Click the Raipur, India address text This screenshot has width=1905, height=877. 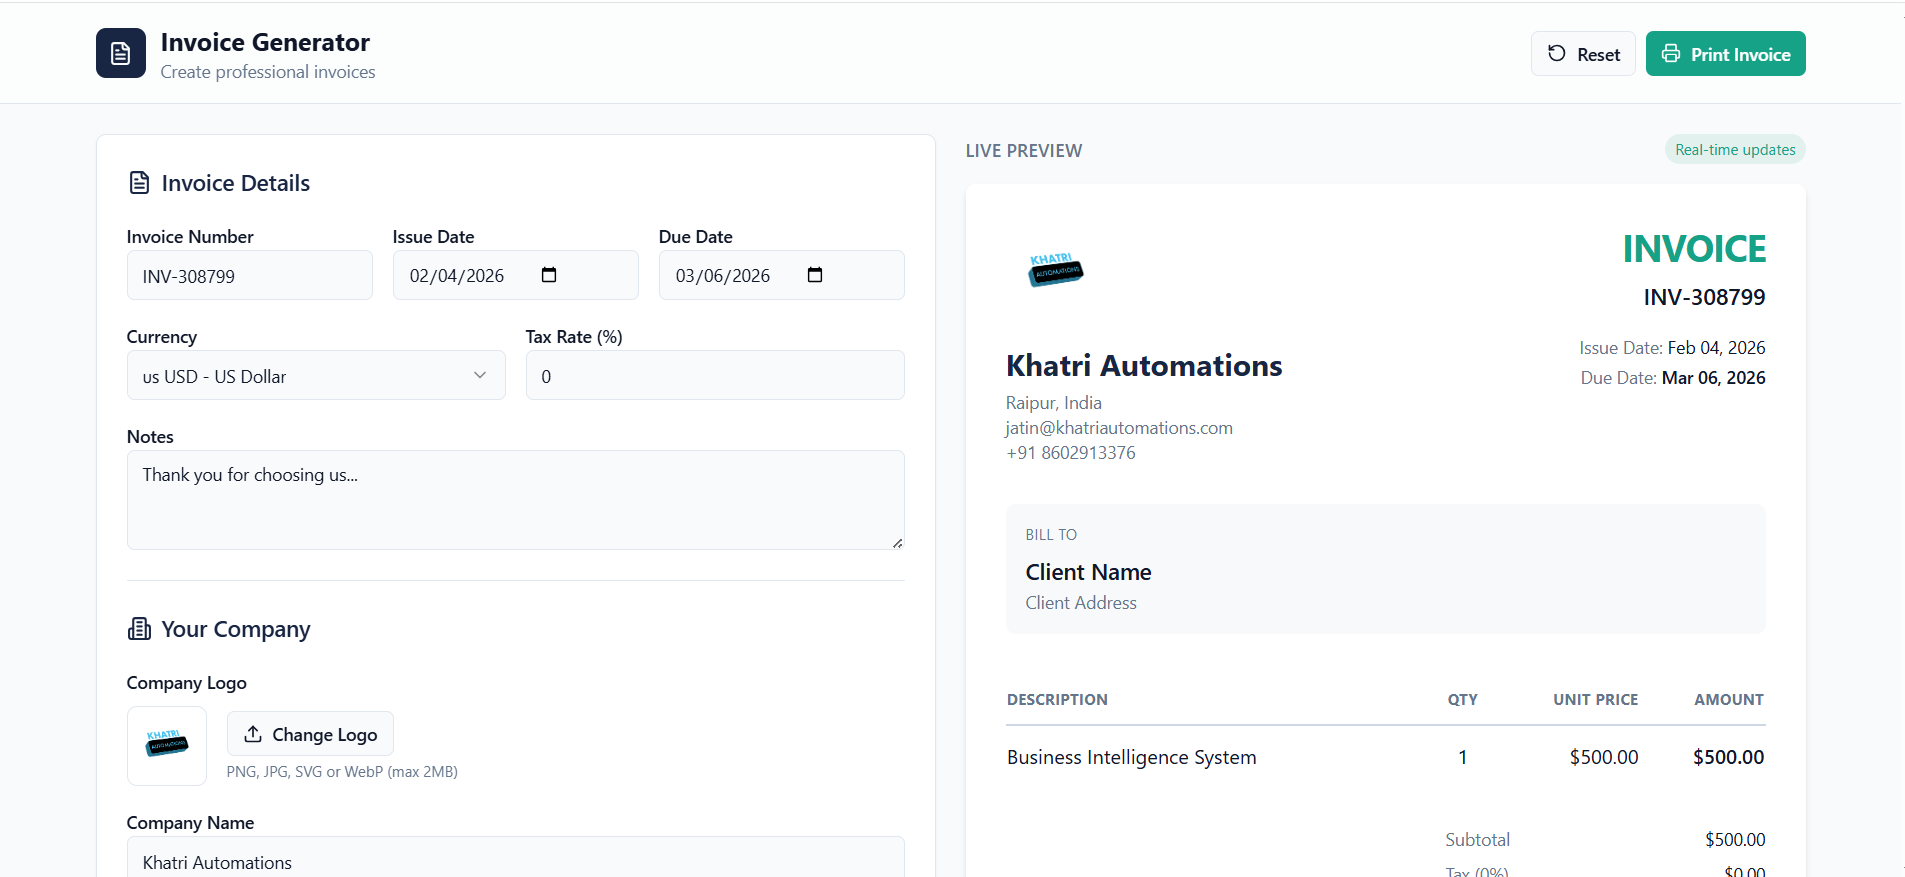[1054, 403]
